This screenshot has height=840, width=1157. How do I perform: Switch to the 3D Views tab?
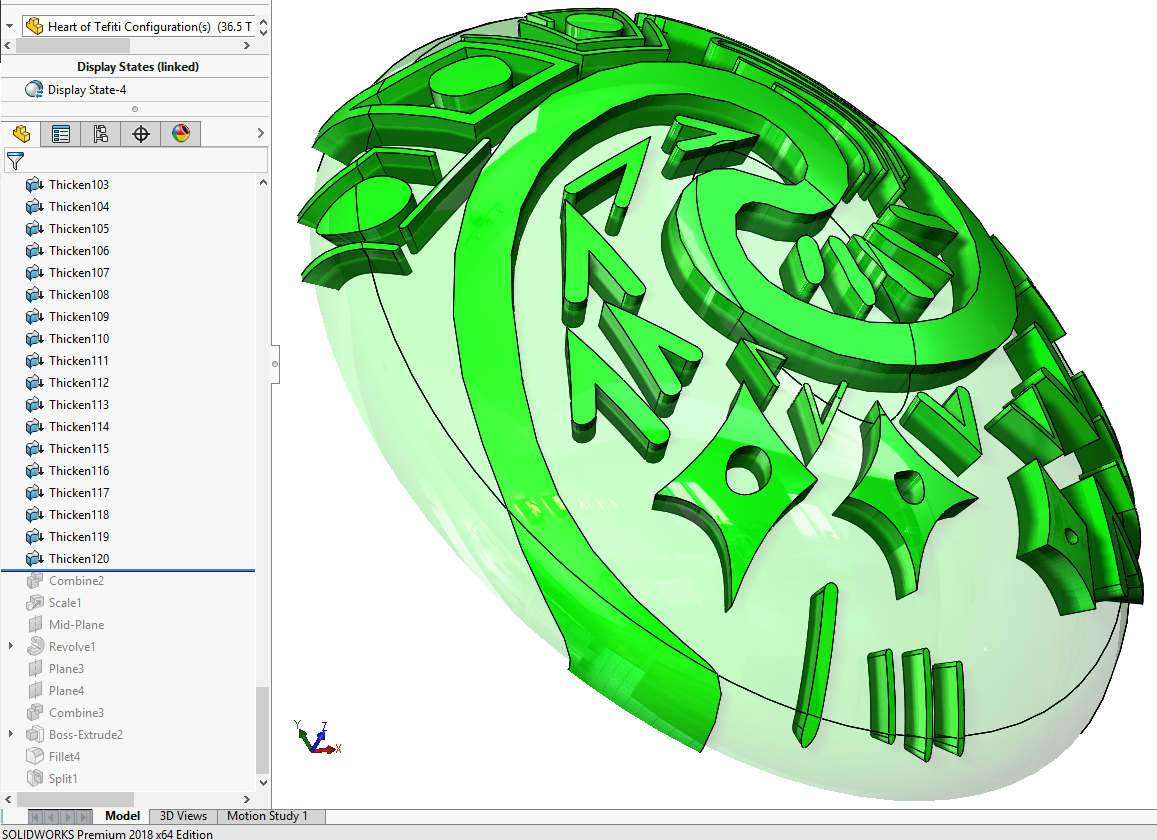click(184, 816)
